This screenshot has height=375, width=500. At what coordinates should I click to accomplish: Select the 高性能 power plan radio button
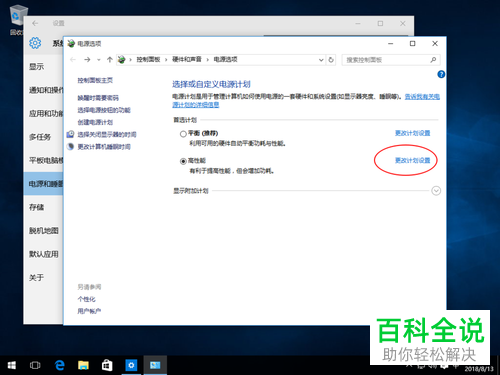click(183, 161)
